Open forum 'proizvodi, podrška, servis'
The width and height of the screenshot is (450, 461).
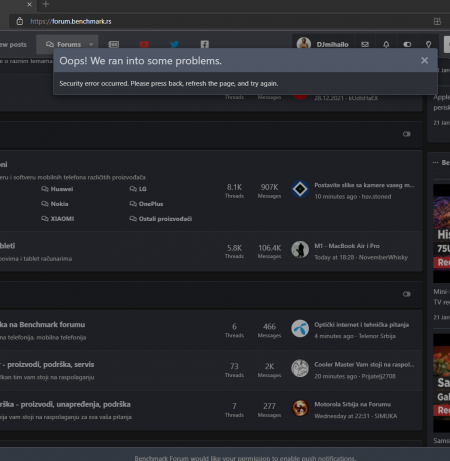pyautogui.click(x=51, y=364)
